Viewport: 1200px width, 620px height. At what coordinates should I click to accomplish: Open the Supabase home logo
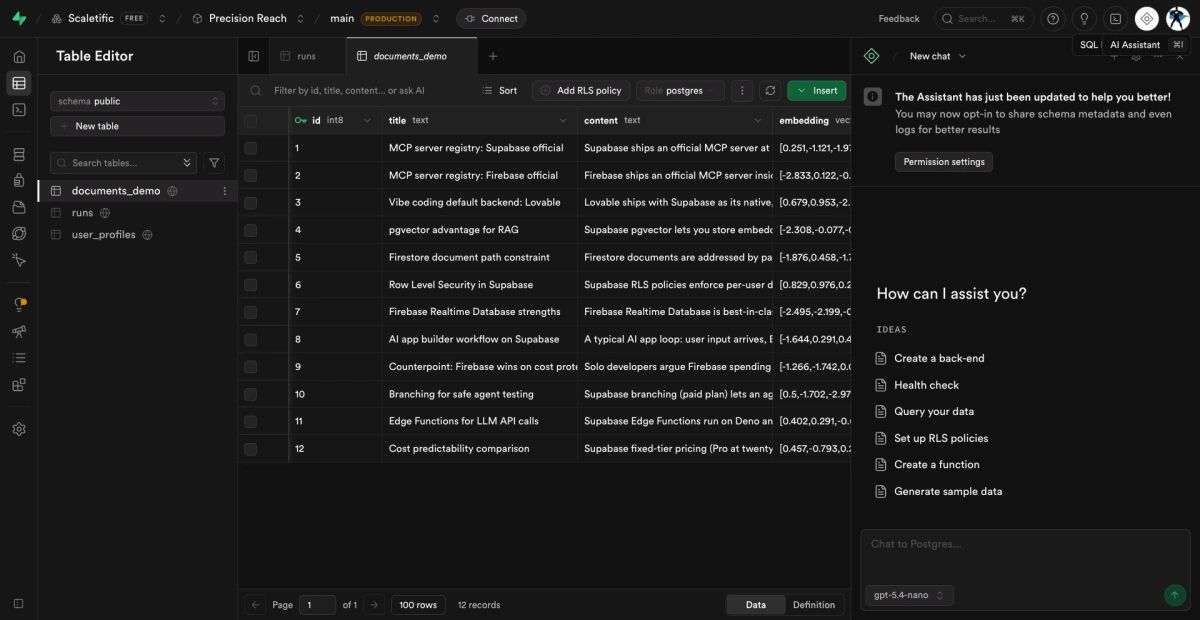pyautogui.click(x=18, y=18)
